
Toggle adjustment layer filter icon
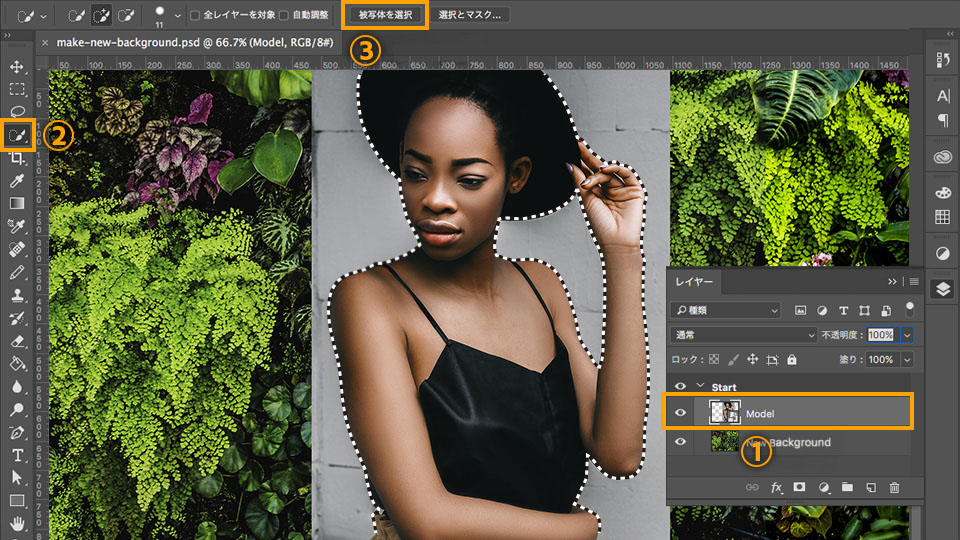pyautogui.click(x=822, y=310)
